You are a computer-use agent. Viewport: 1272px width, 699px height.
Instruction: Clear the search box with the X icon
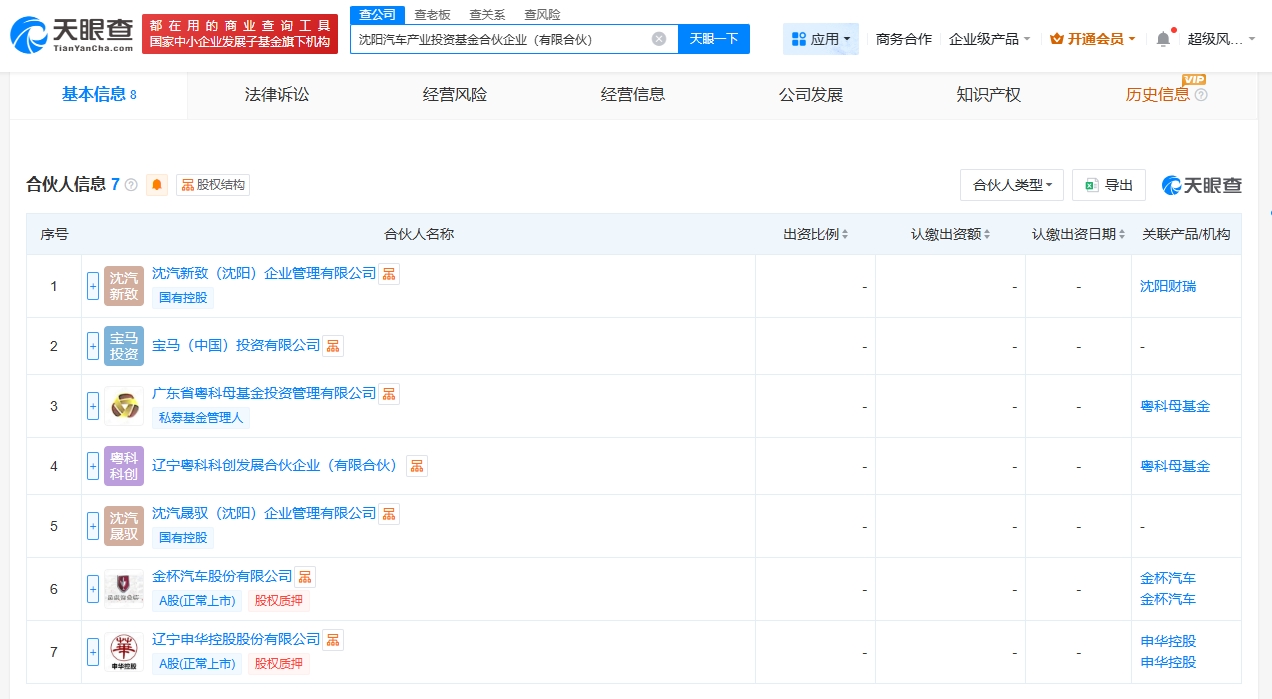[x=659, y=39]
